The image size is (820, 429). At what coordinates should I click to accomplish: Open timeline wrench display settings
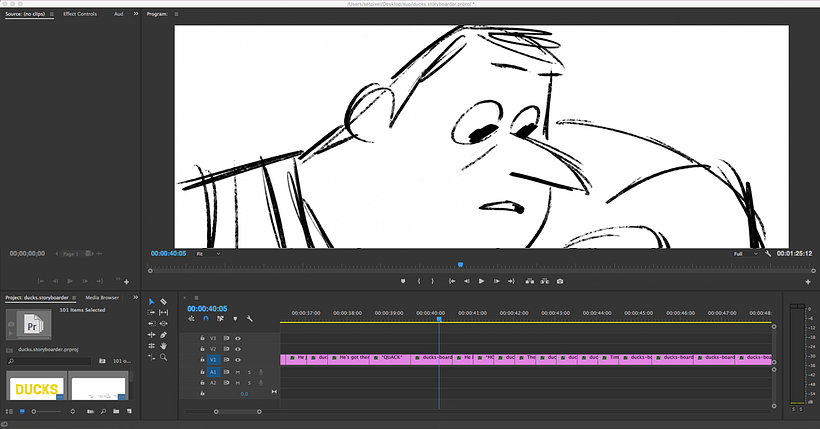pos(249,319)
